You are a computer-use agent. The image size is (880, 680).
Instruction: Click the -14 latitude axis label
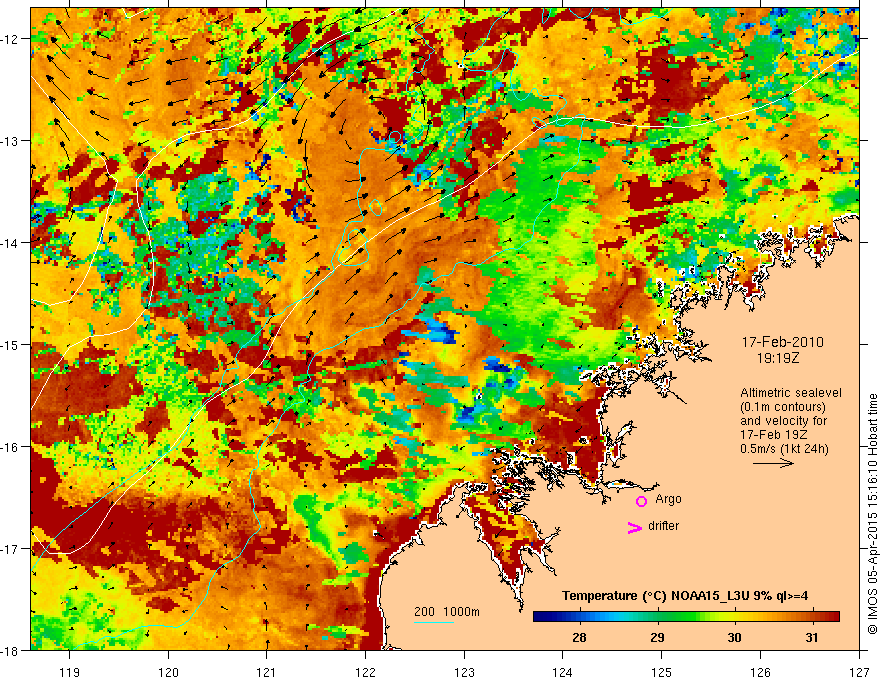(x=10, y=243)
